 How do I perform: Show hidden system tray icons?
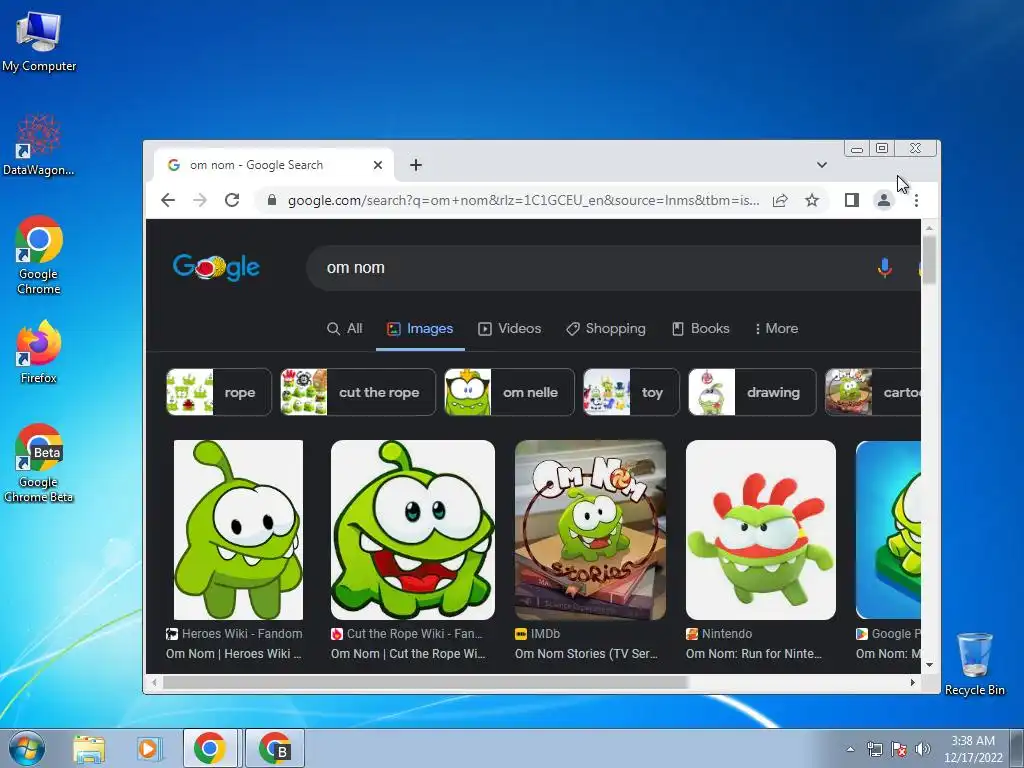(x=850, y=749)
